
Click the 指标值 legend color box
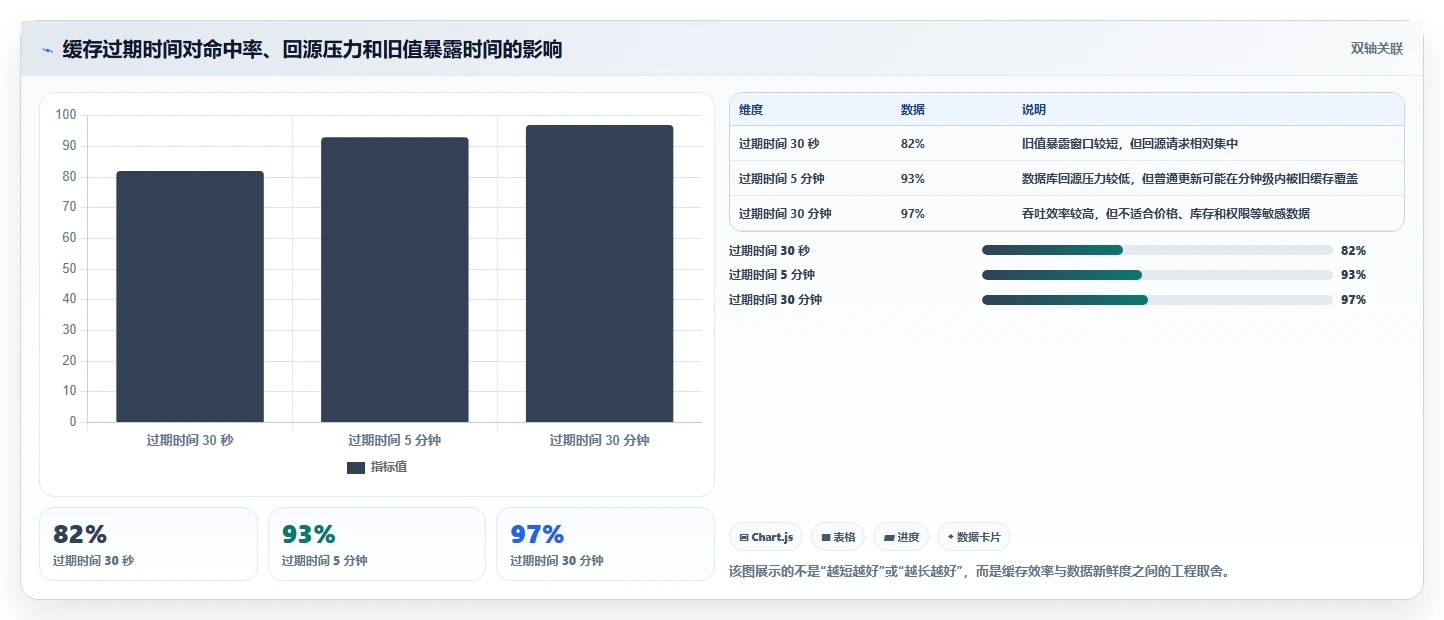pos(356,468)
